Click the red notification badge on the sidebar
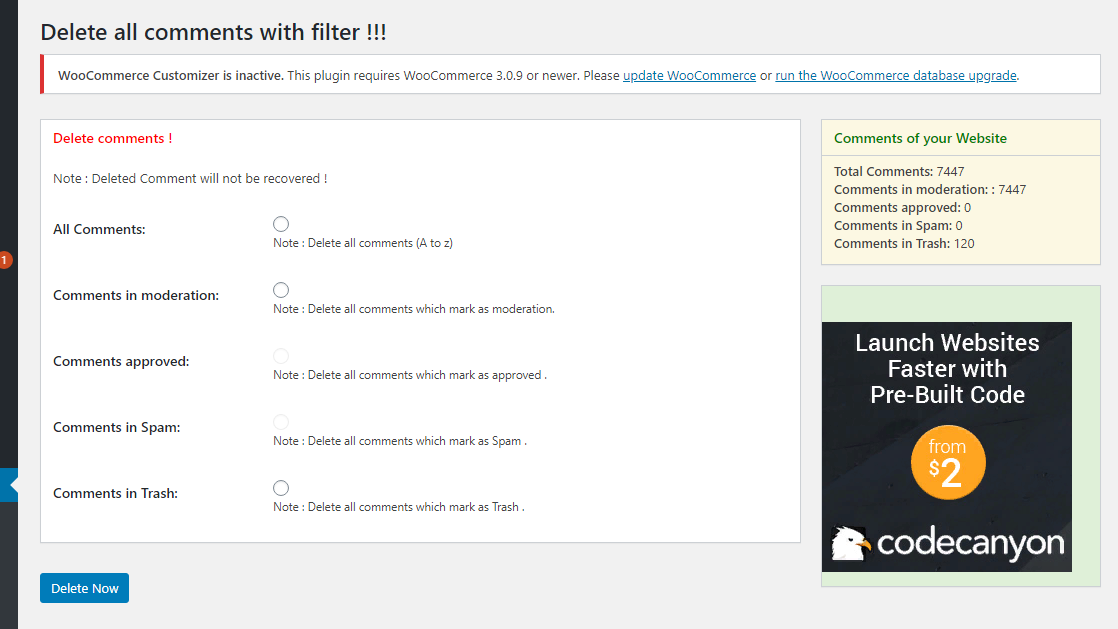 [5, 259]
